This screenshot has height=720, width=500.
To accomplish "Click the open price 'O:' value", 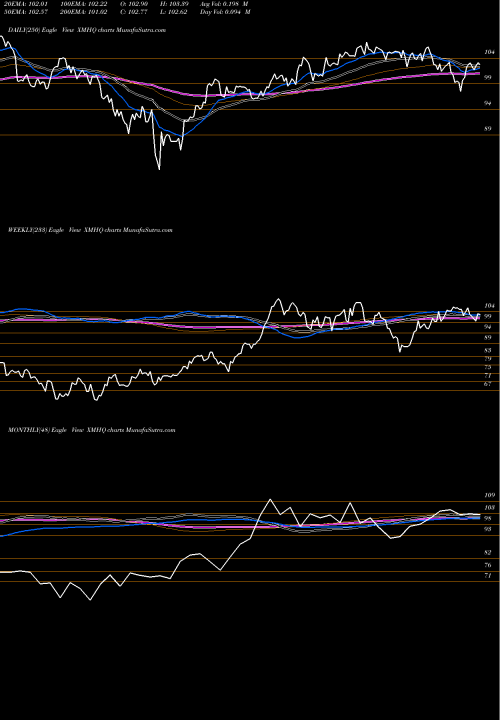I will (132, 3).
